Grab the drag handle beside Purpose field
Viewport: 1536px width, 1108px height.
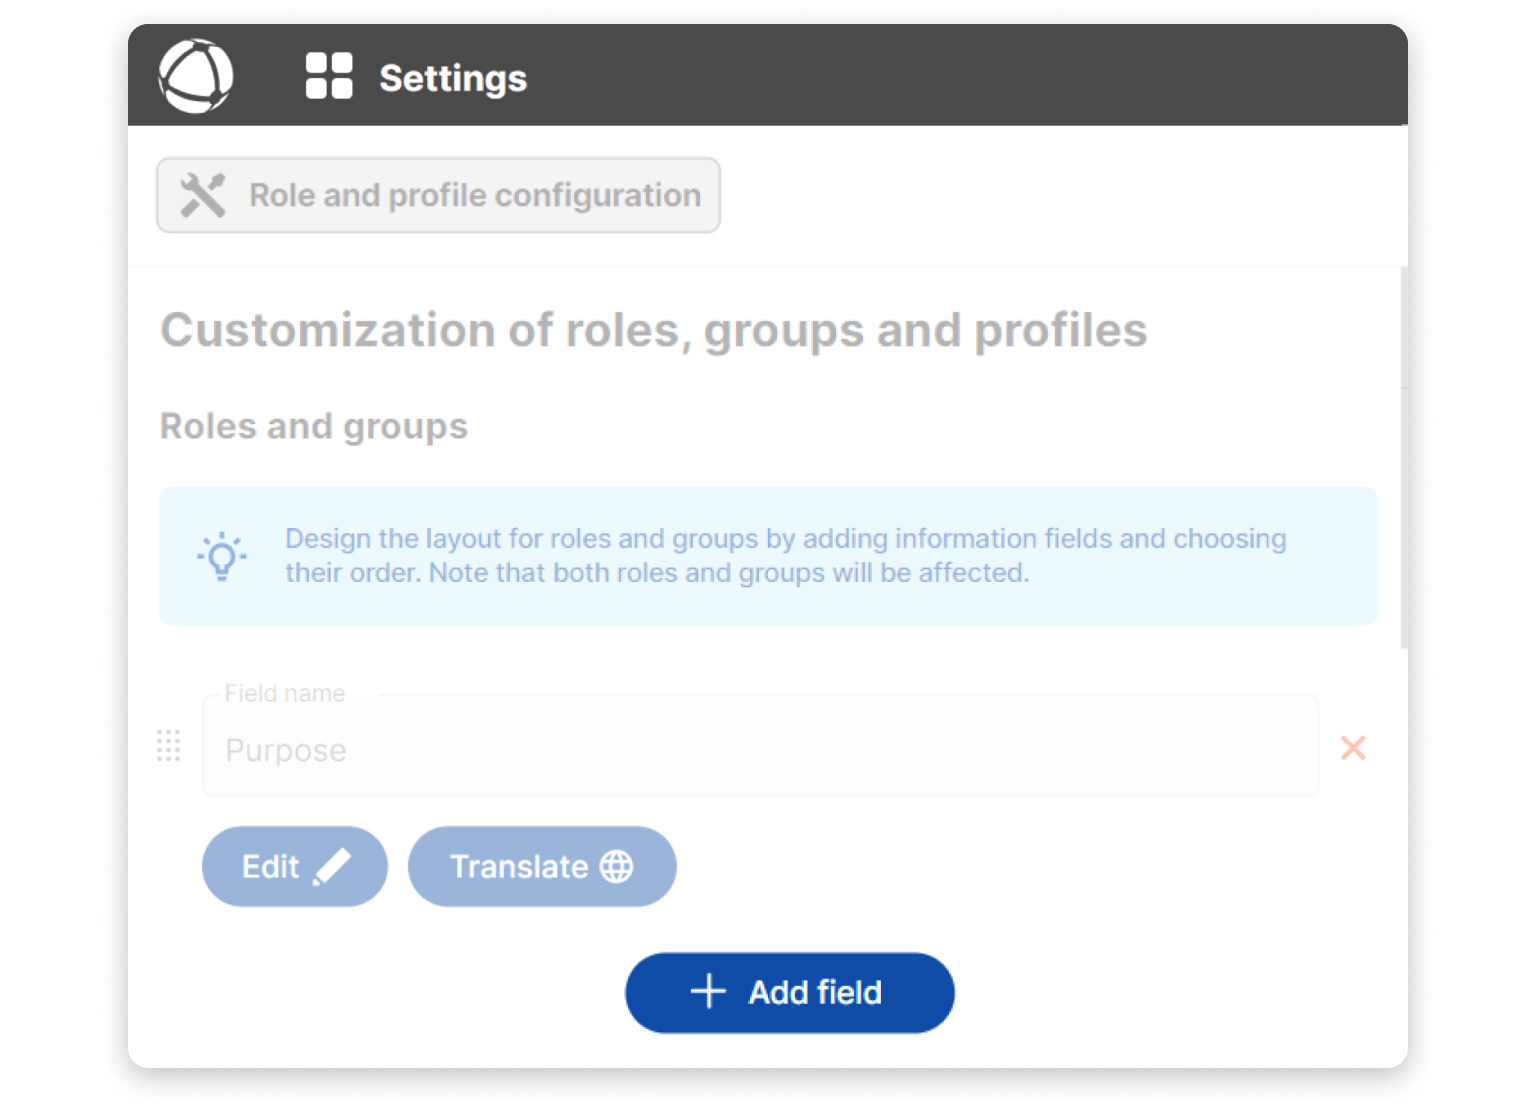[x=169, y=746]
